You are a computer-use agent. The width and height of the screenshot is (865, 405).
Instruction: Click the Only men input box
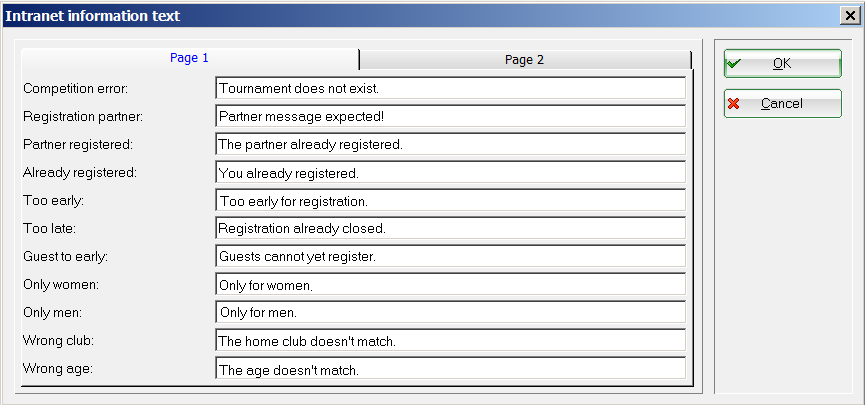(x=450, y=312)
